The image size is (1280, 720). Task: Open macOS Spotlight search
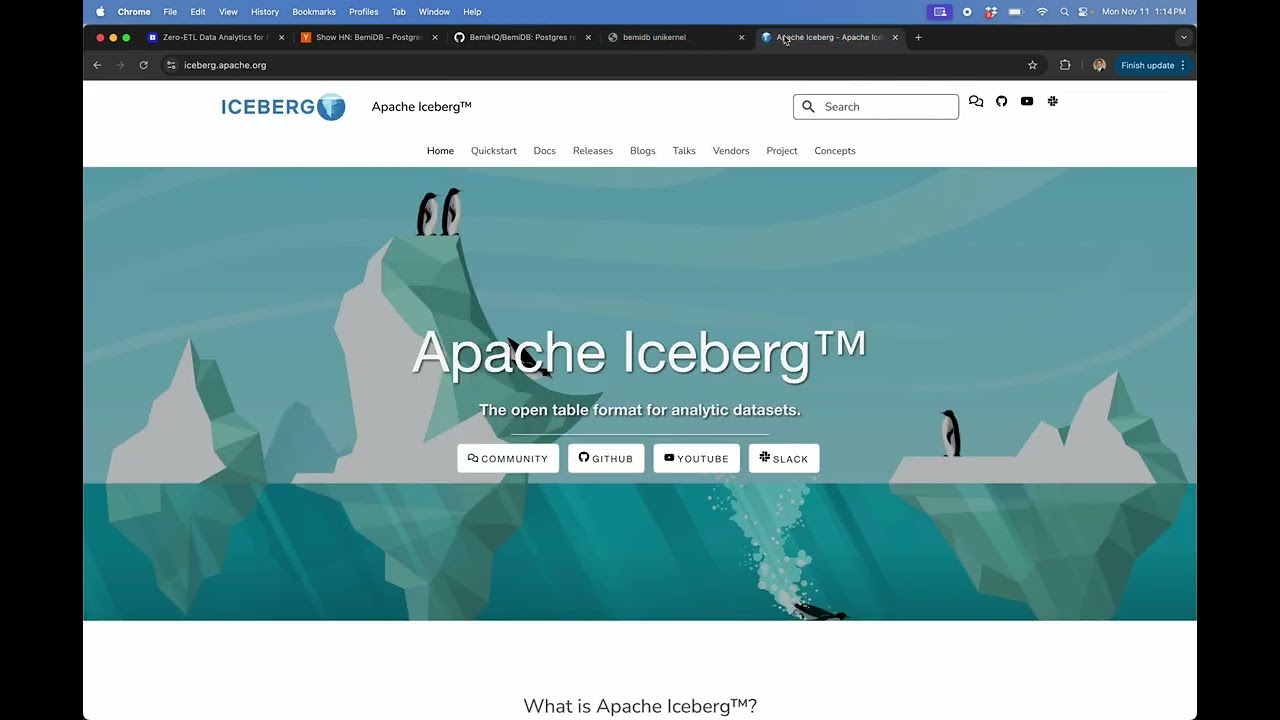[1064, 12]
